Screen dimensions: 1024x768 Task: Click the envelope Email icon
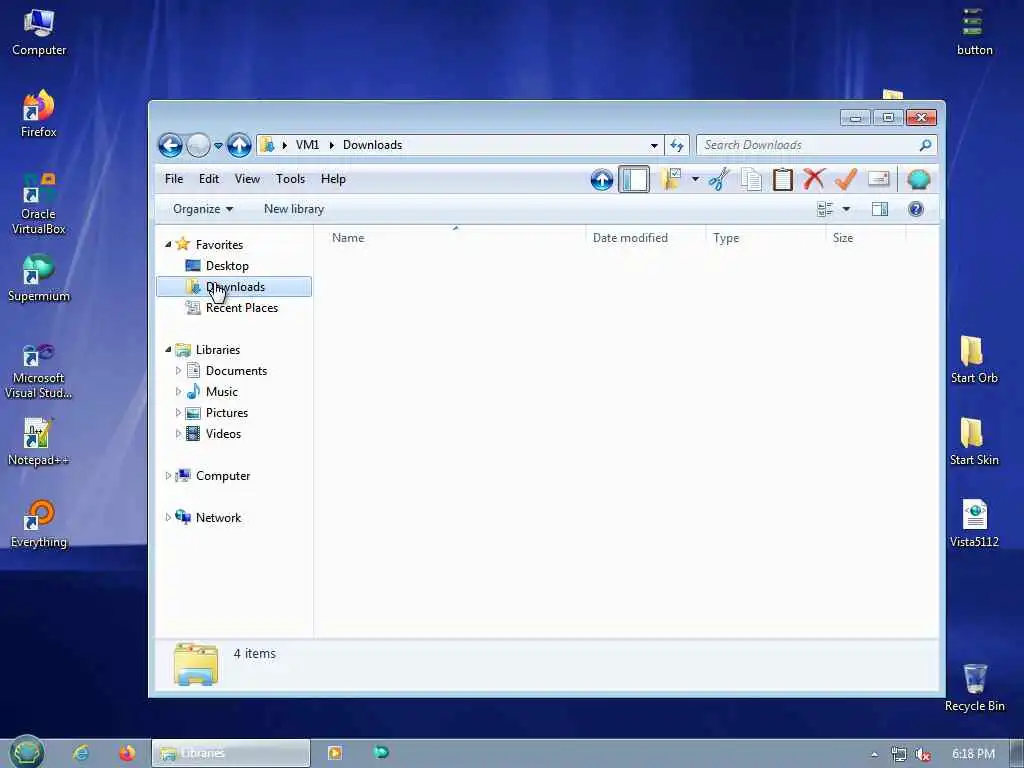click(x=878, y=179)
